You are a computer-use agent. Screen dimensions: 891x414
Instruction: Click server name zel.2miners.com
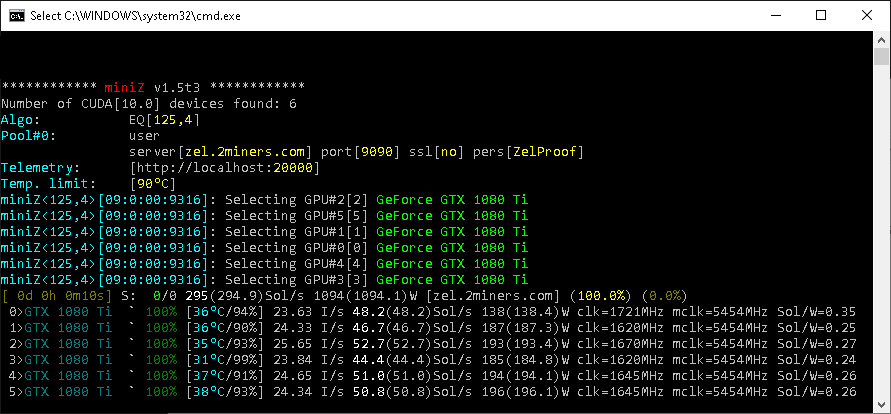pos(245,152)
